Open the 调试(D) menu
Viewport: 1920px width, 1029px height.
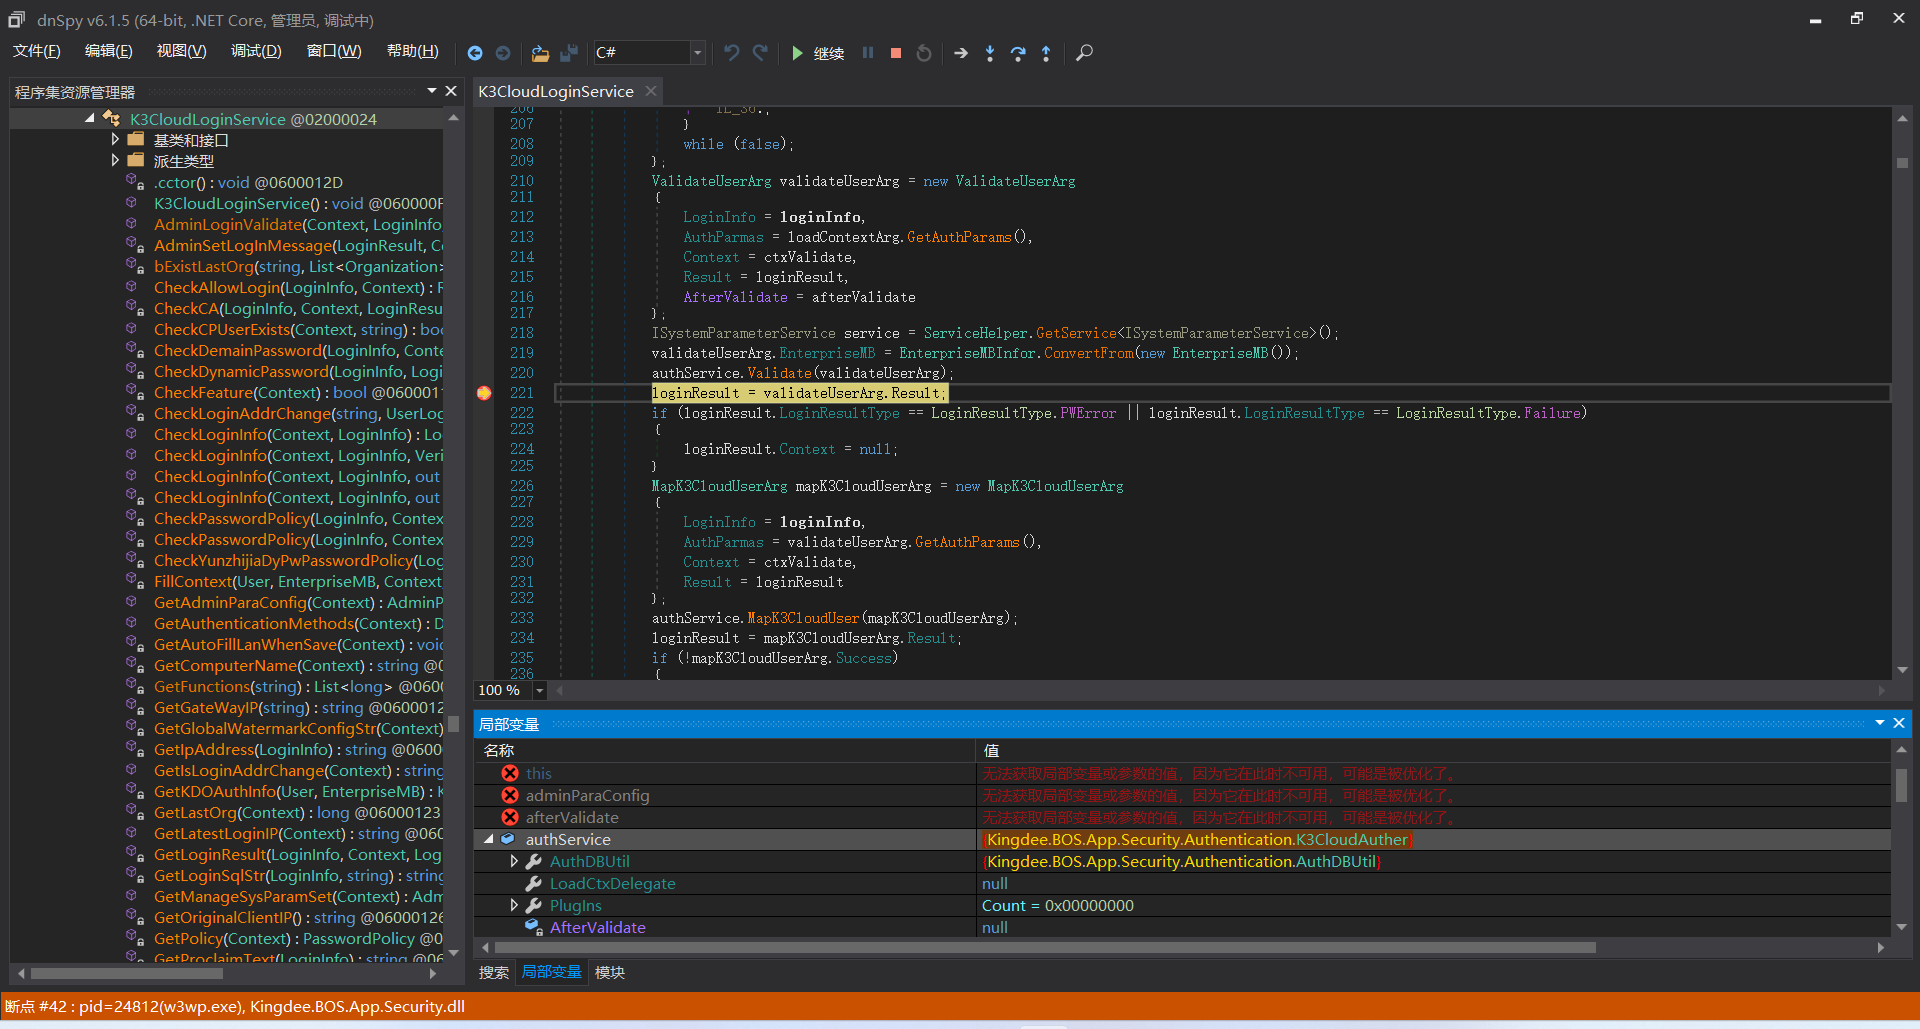coord(256,51)
